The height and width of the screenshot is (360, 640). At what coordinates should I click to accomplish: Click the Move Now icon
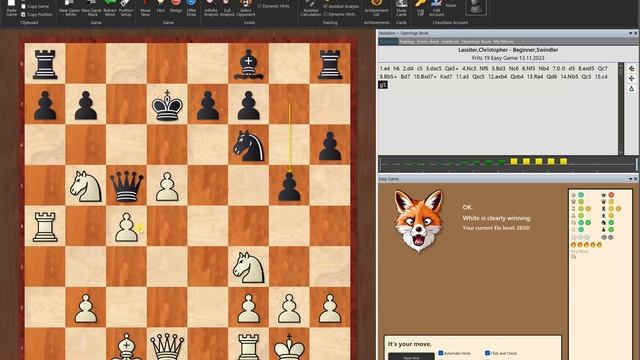pyautogui.click(x=145, y=8)
